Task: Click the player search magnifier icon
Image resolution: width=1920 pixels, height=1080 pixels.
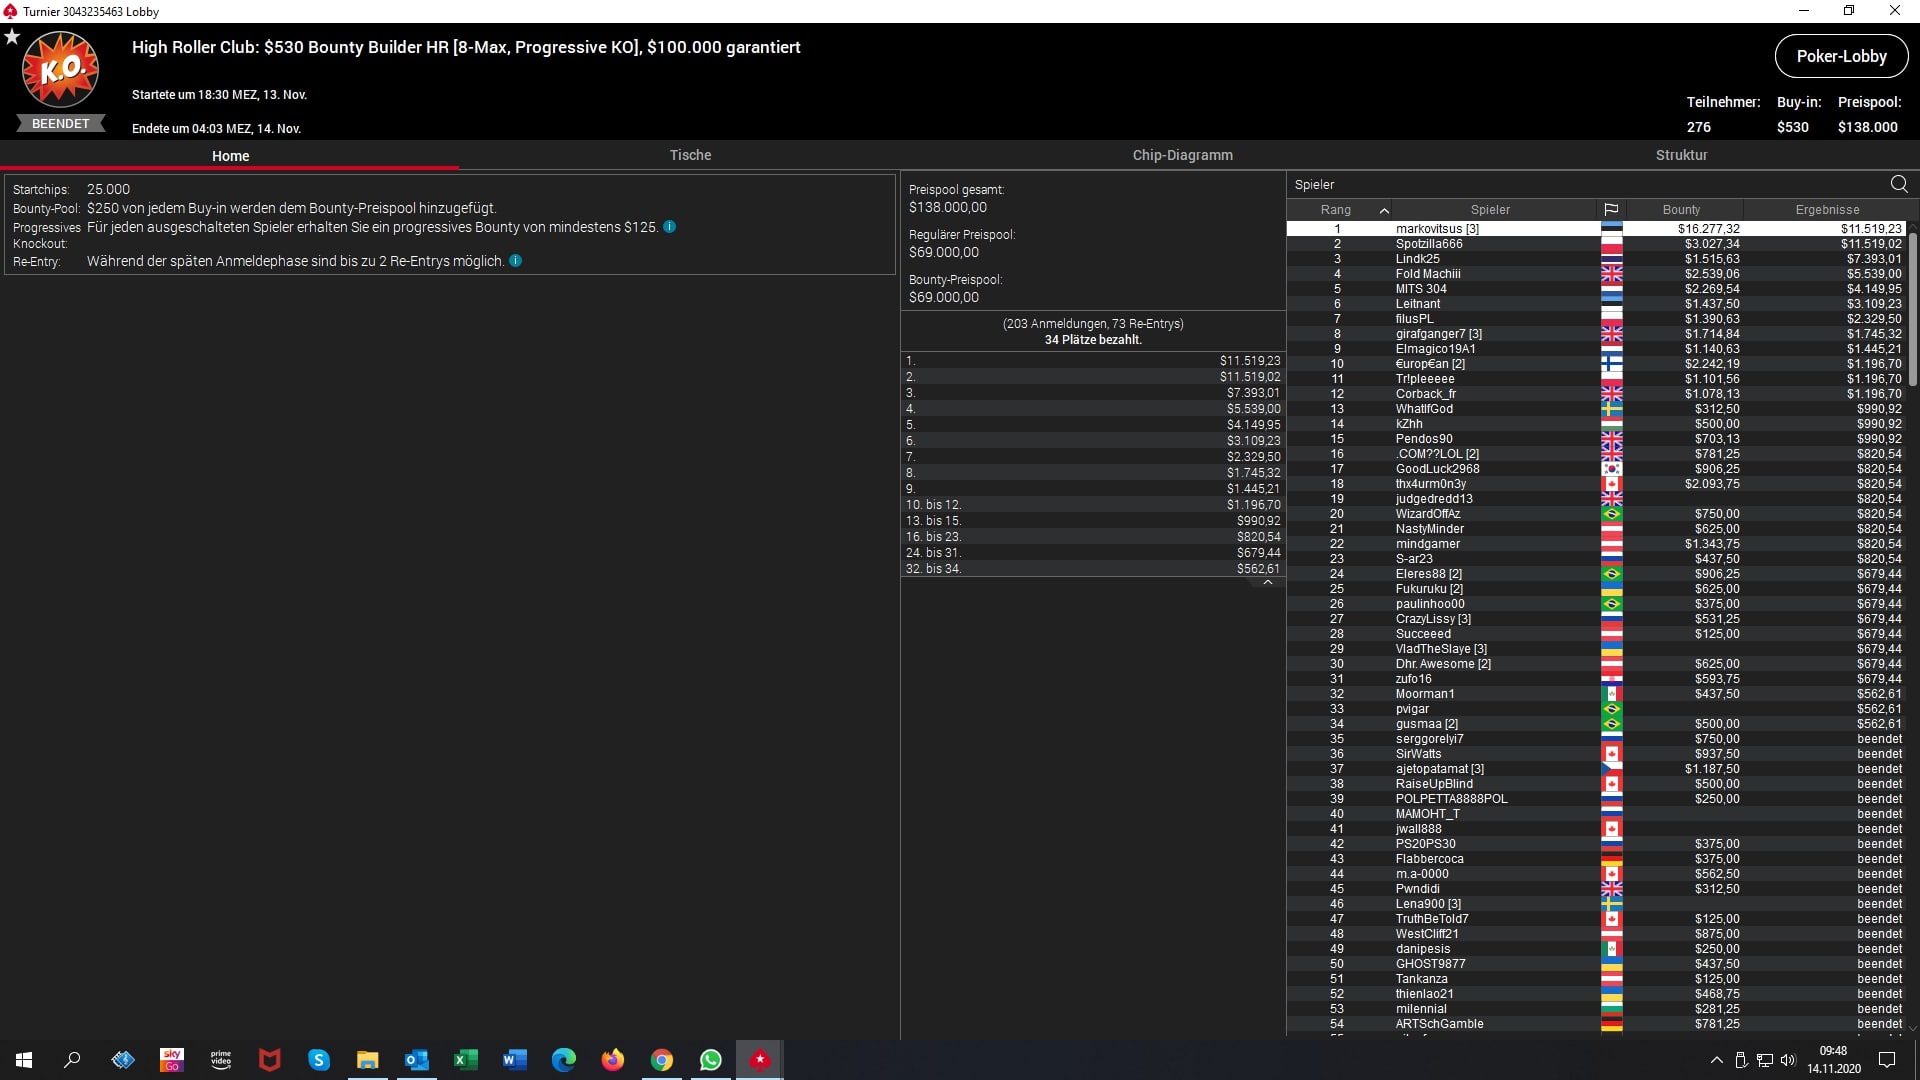Action: pos(1898,184)
